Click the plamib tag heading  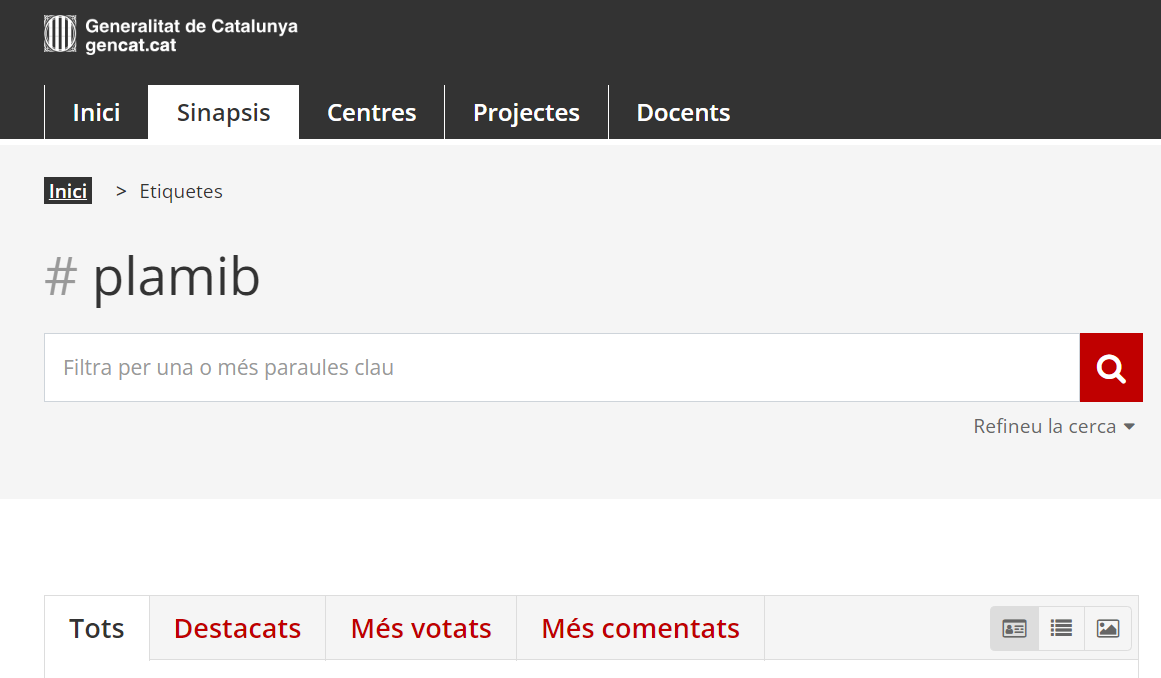(176, 277)
